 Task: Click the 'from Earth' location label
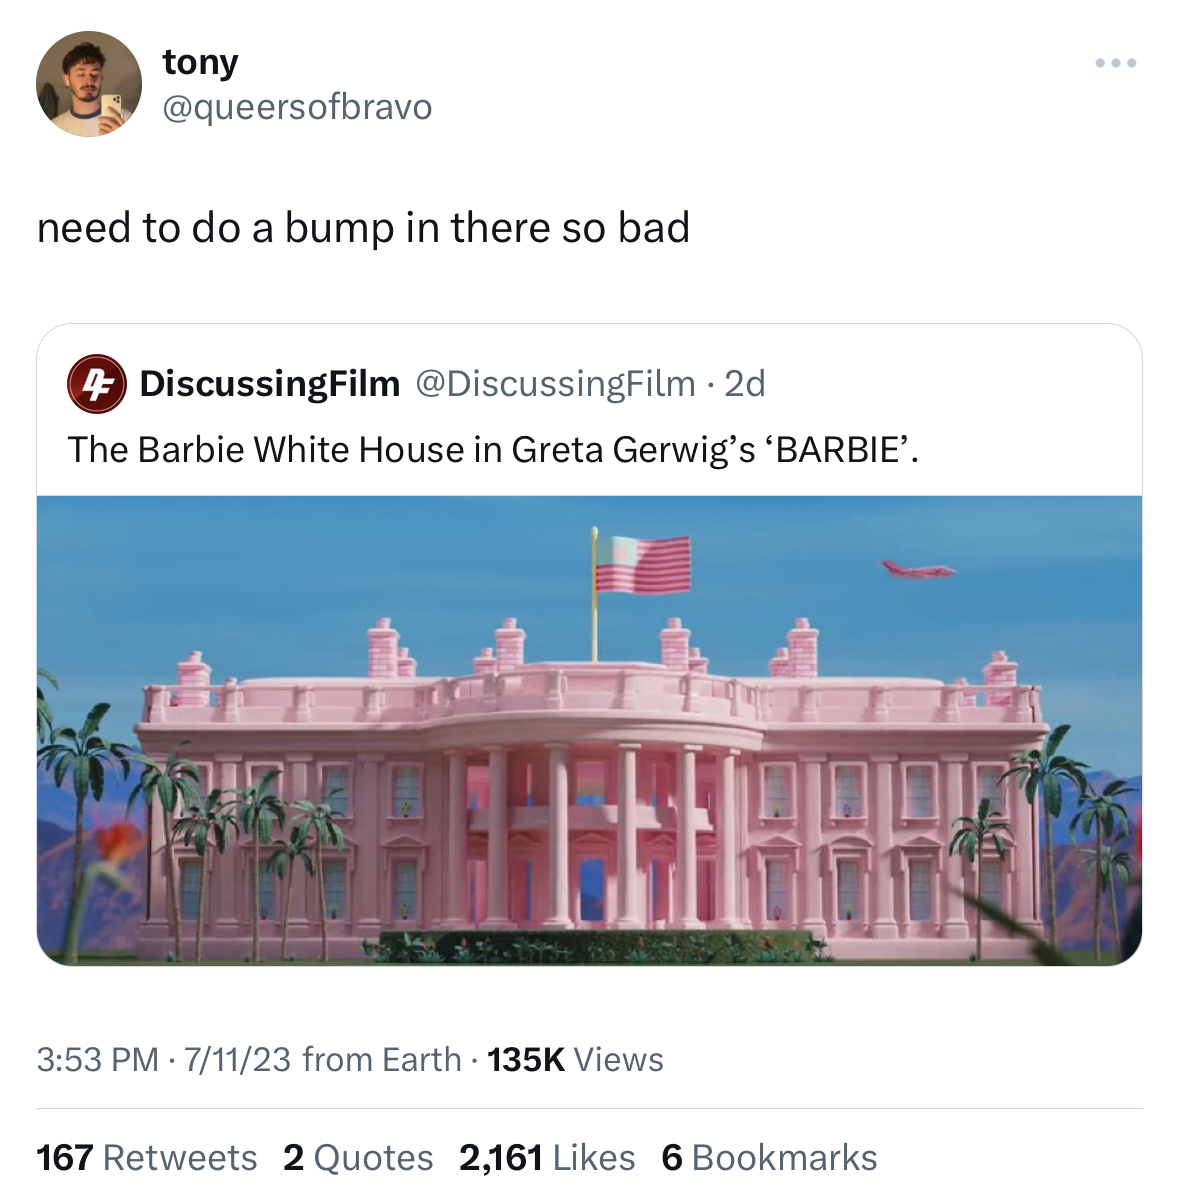point(381,1059)
